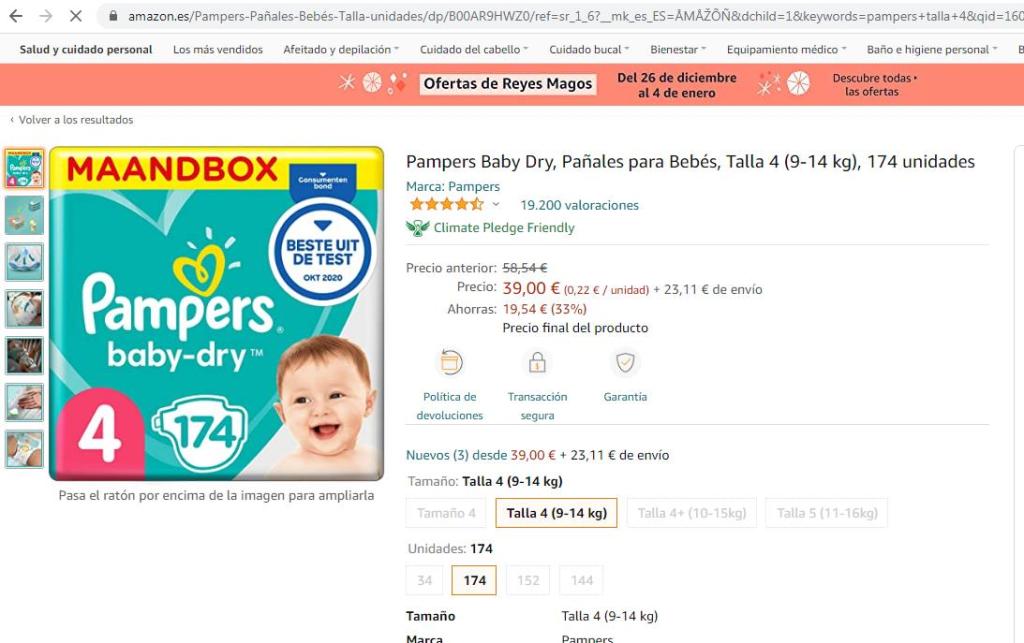Stop page loading with the X icon
Viewport: 1024px width, 643px height.
point(76,16)
